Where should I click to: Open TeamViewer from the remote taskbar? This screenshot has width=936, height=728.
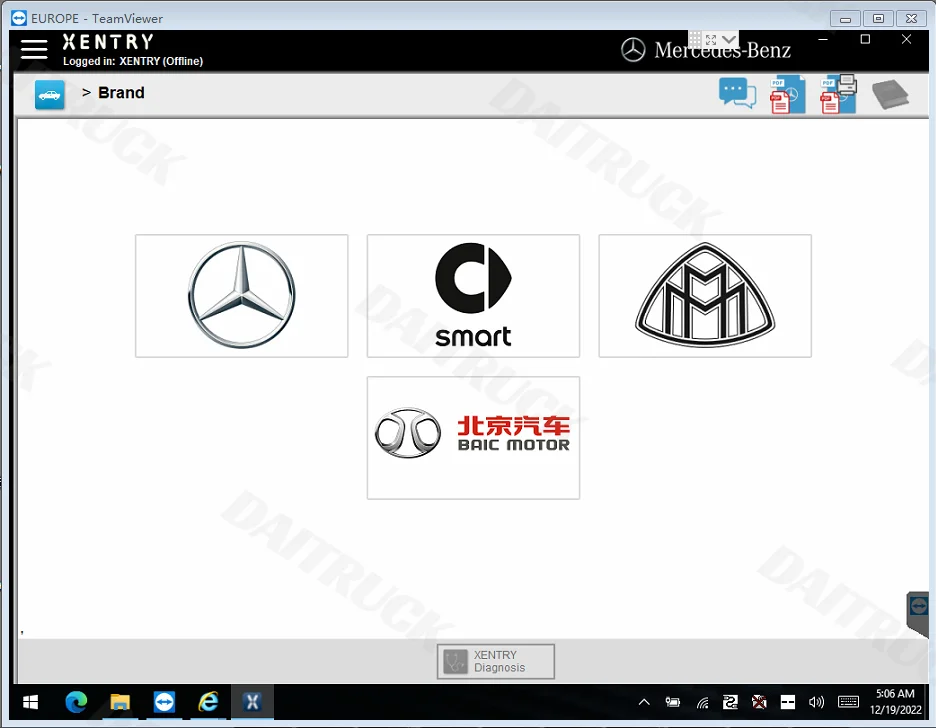(164, 702)
